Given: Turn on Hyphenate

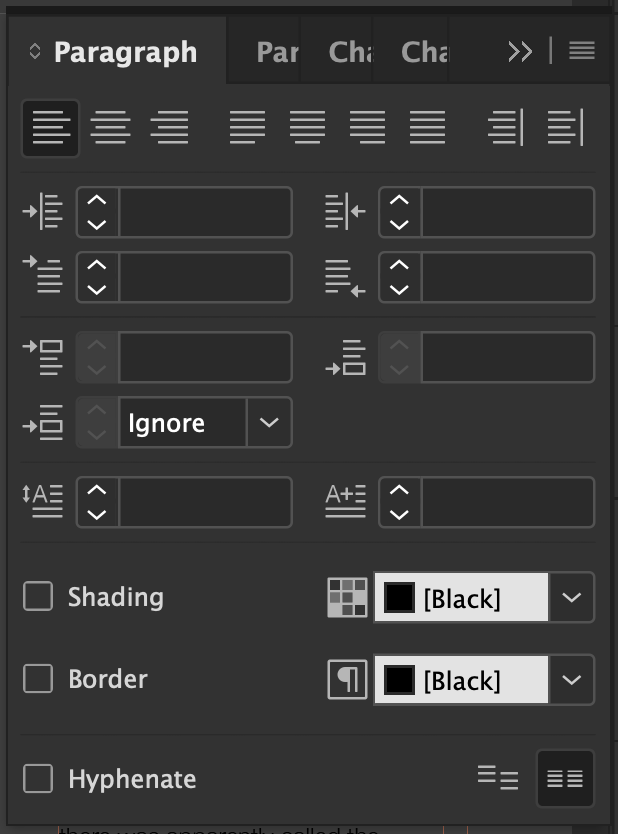Looking at the screenshot, I should (x=39, y=779).
